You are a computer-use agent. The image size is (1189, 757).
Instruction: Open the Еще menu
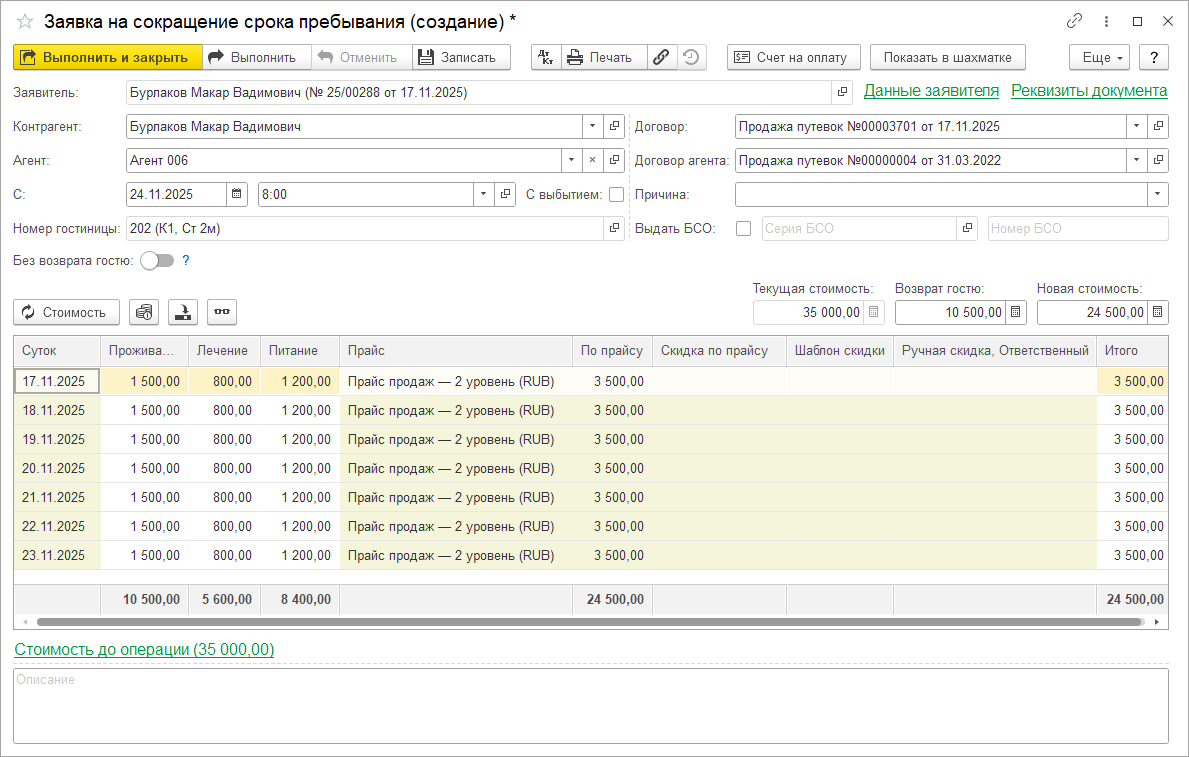click(1099, 57)
